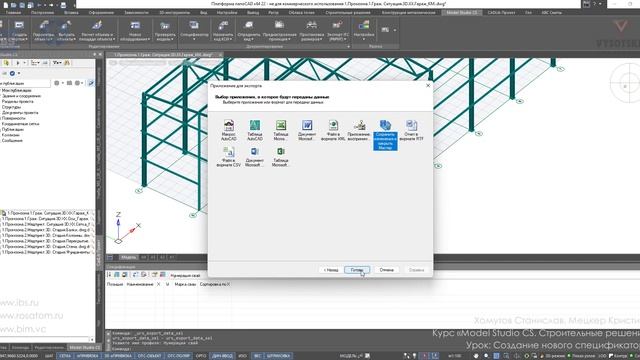640x360 pixels.
Task: Go back with the Назад button
Action: click(x=331, y=270)
